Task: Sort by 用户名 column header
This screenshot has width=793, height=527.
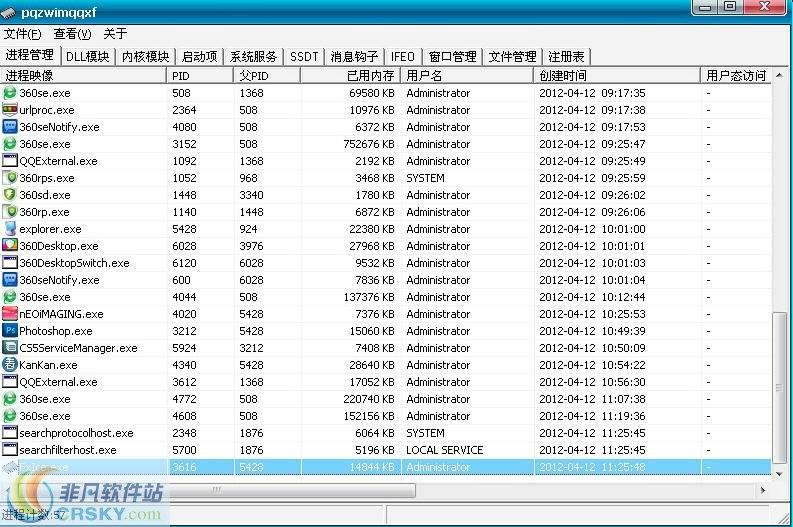Action: (467, 76)
